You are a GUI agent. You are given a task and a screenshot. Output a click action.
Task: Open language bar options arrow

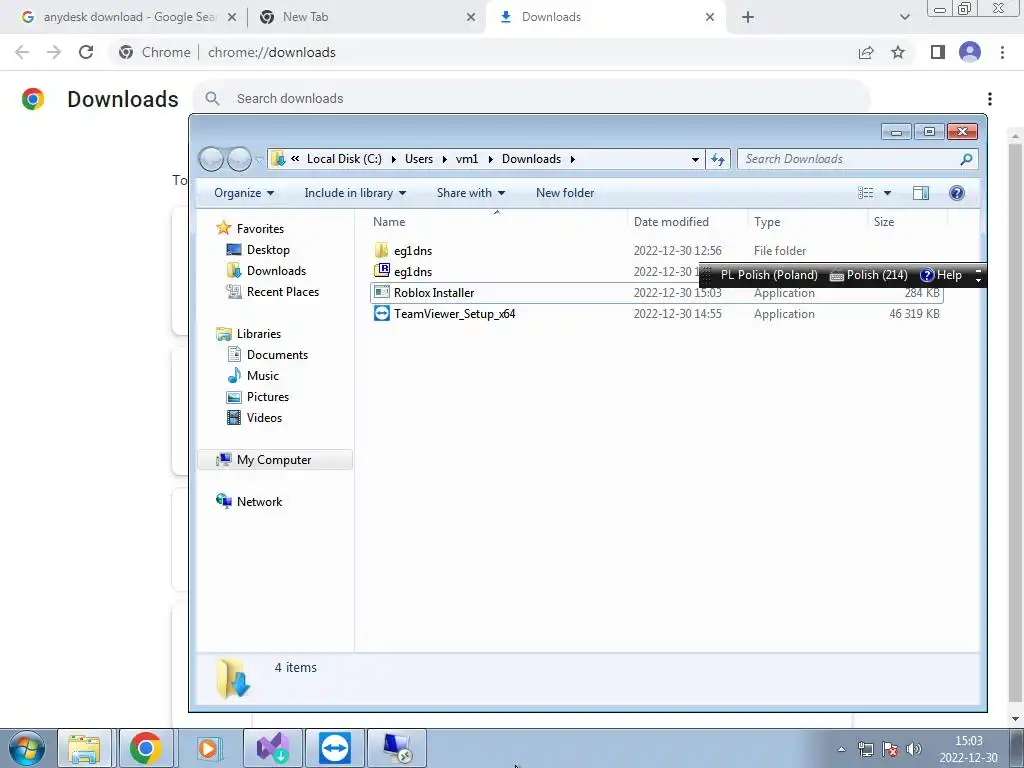978,279
